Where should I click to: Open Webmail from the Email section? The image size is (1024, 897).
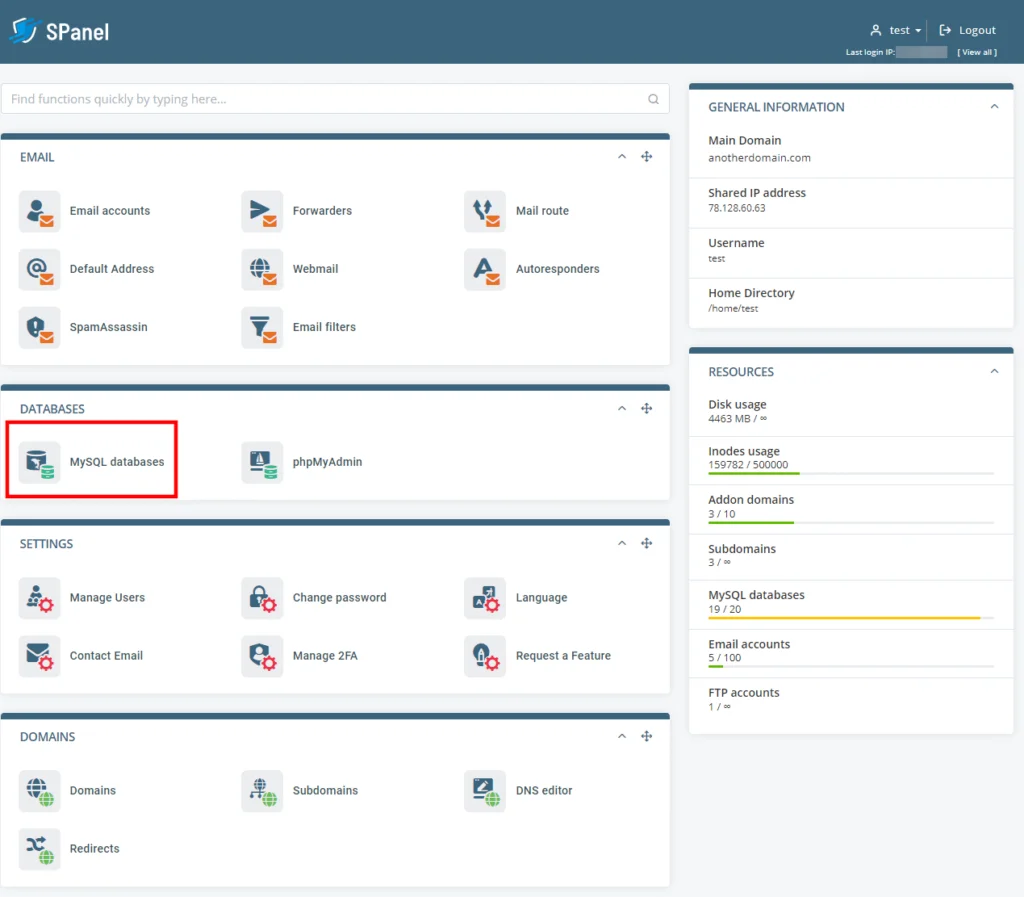click(x=263, y=269)
